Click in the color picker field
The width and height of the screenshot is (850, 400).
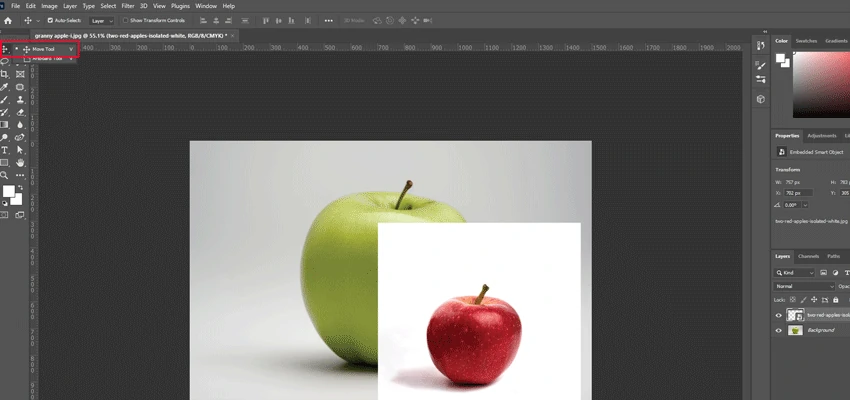pos(821,85)
